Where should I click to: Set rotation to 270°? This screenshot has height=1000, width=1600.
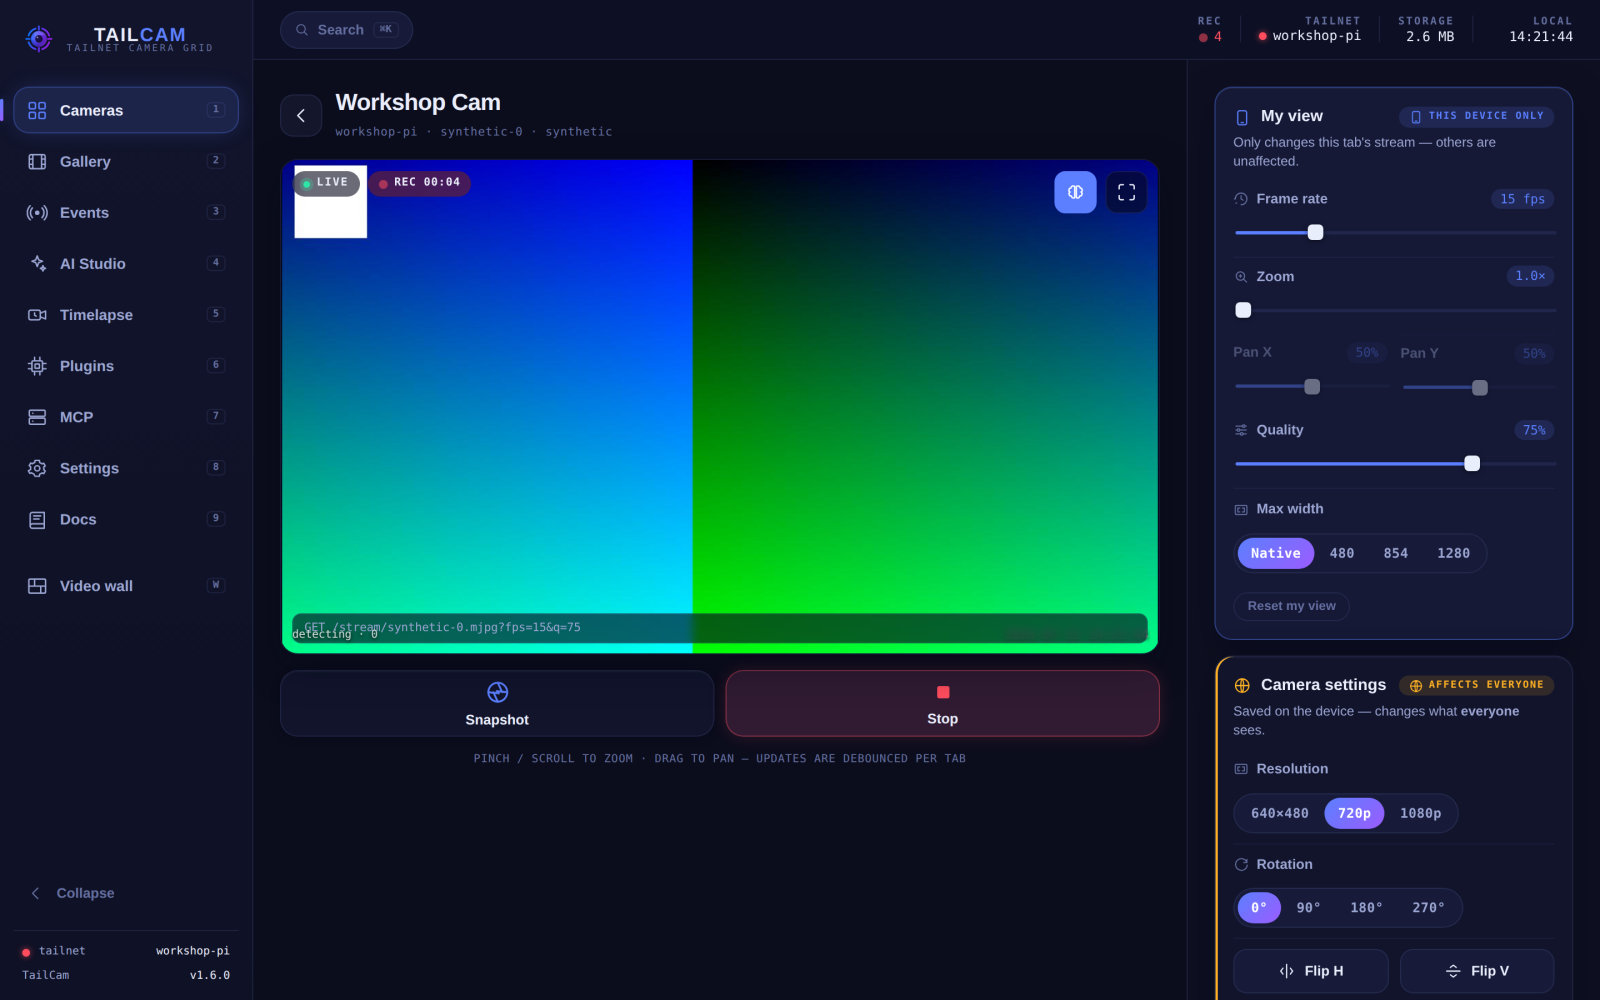pyautogui.click(x=1428, y=908)
